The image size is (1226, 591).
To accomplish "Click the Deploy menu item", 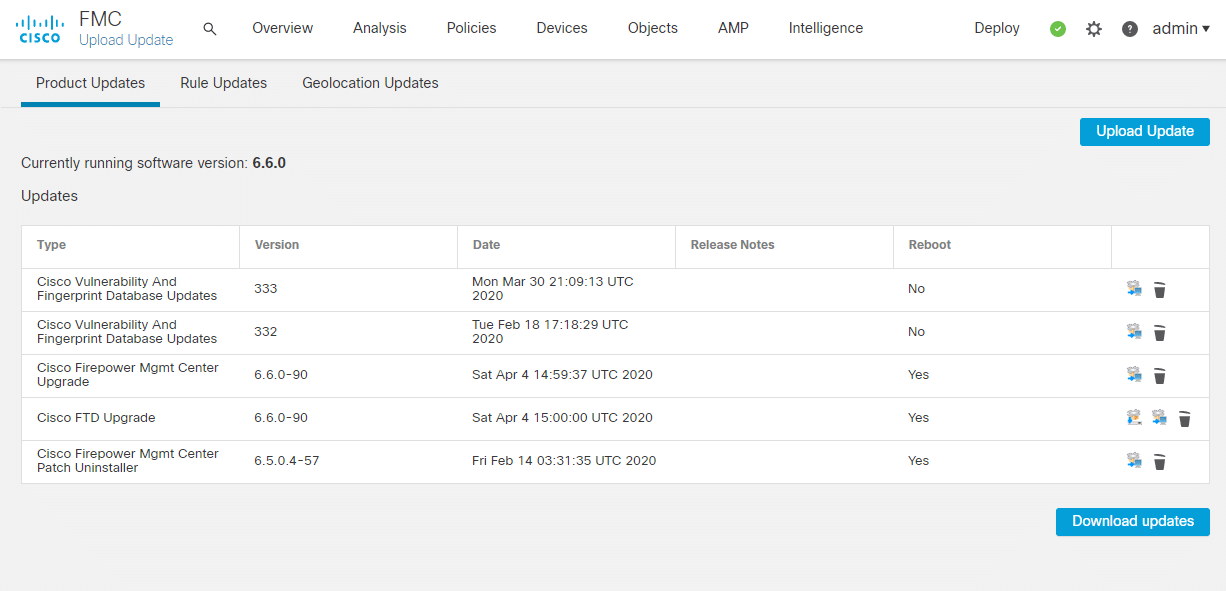I will 997,28.
